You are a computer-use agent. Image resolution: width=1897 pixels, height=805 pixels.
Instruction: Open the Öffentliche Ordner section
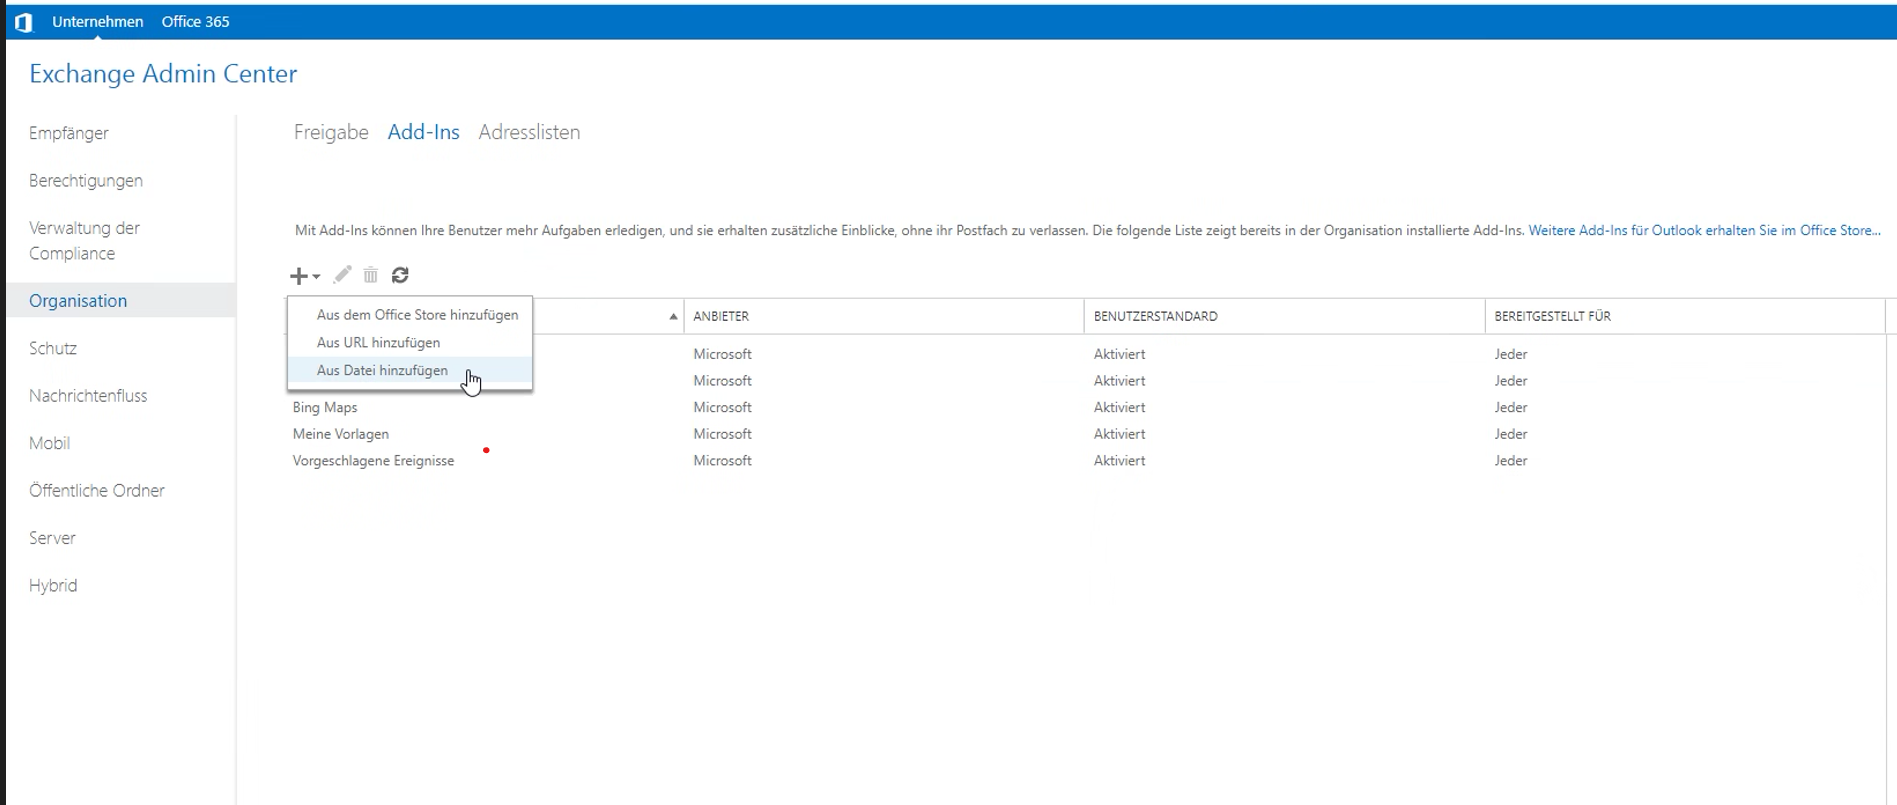point(97,491)
